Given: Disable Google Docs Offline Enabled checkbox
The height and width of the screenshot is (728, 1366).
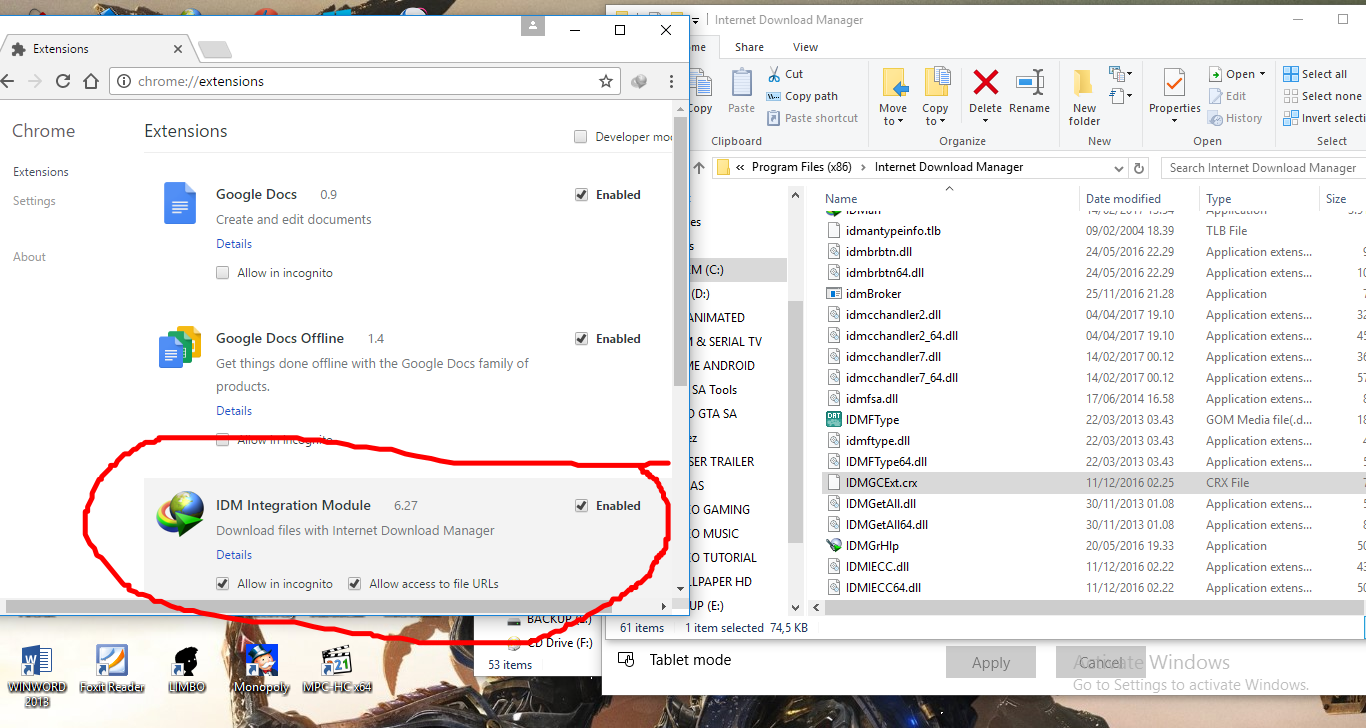Looking at the screenshot, I should 581,339.
